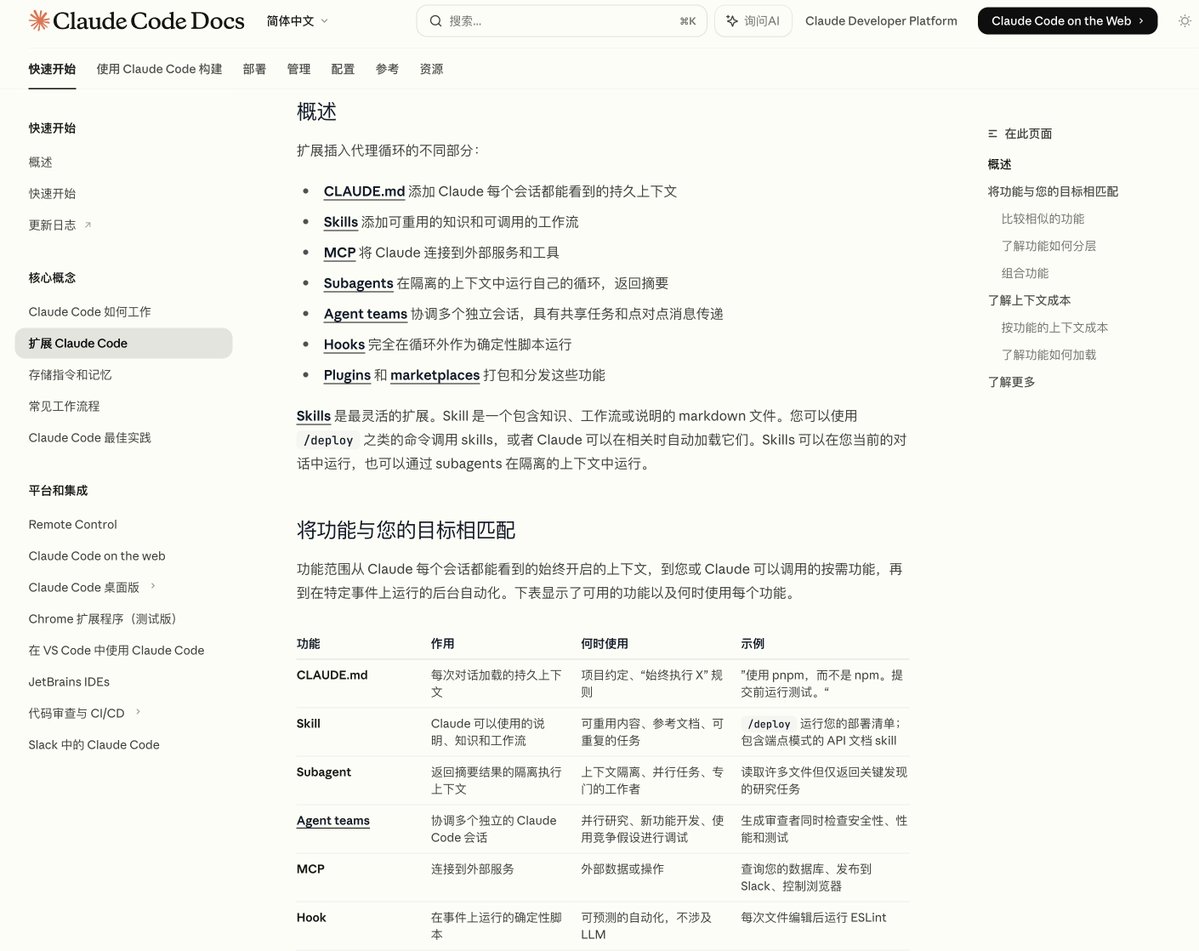Open Claude Developer Platform link
The width and height of the screenshot is (1199, 951).
tap(881, 21)
